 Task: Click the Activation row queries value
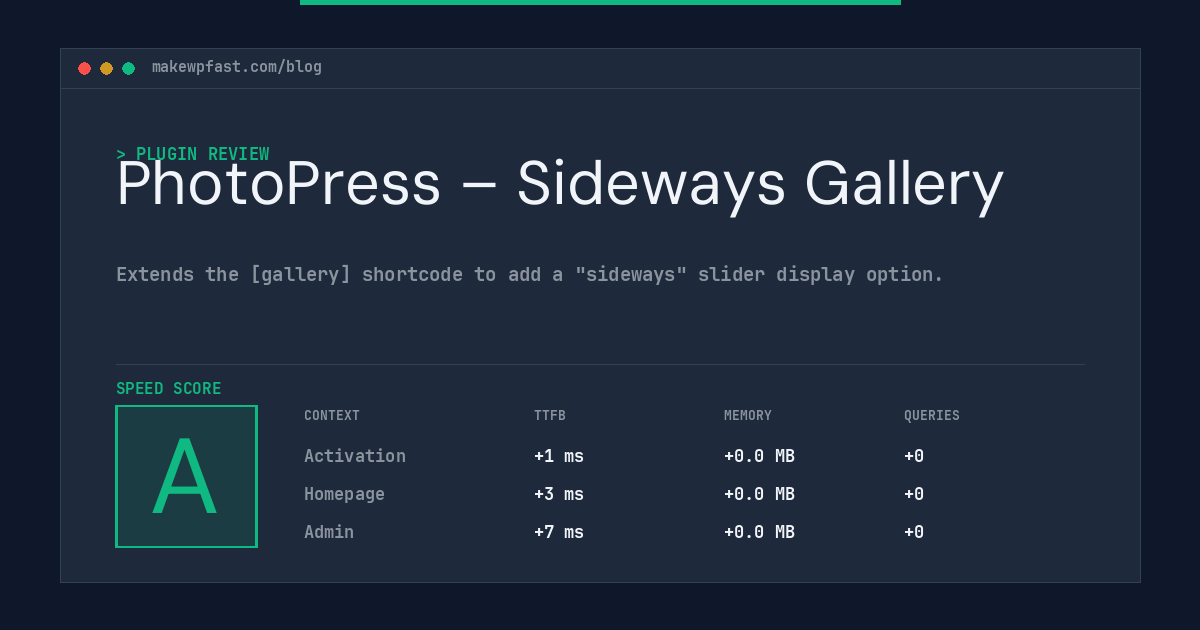[914, 456]
